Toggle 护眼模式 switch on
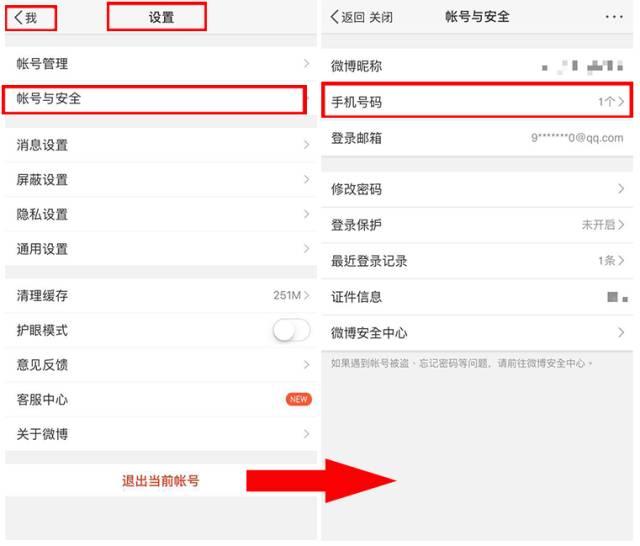The width and height of the screenshot is (640, 546). click(291, 330)
